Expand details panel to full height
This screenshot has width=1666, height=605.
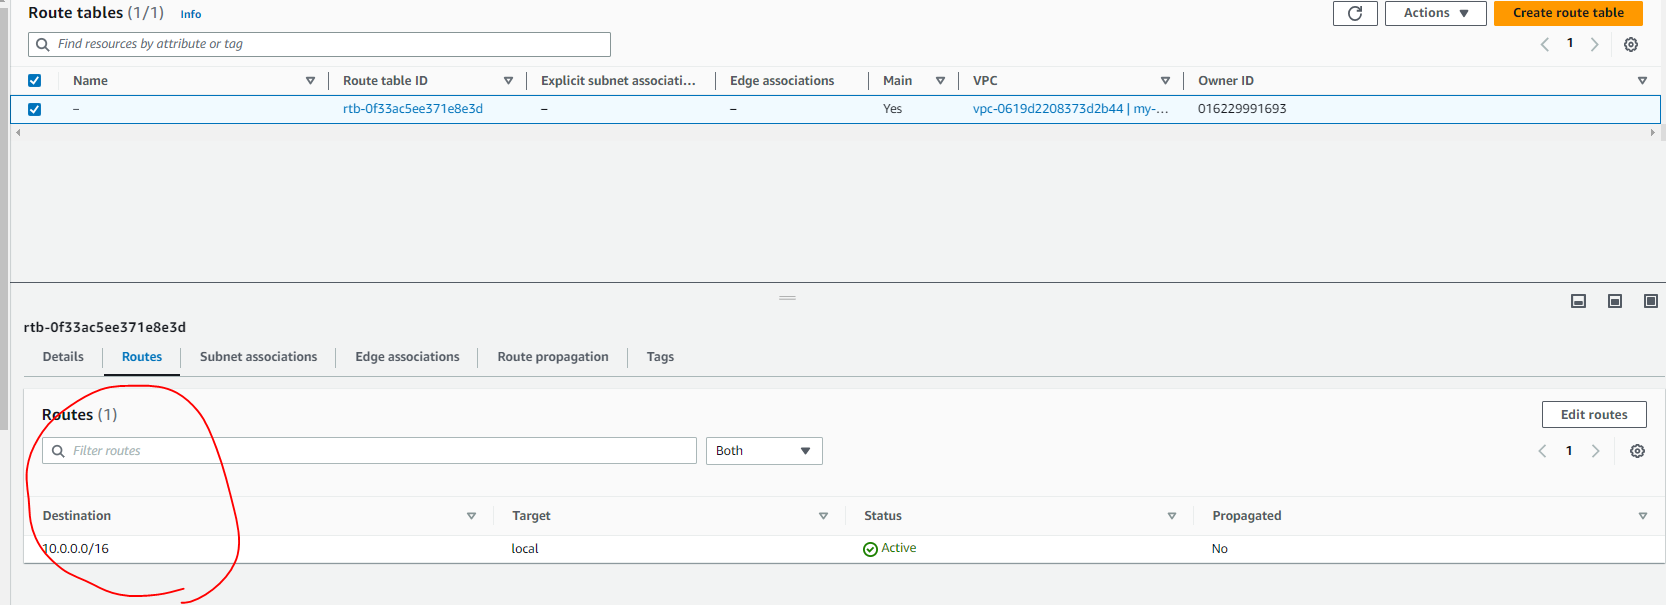(x=1651, y=301)
